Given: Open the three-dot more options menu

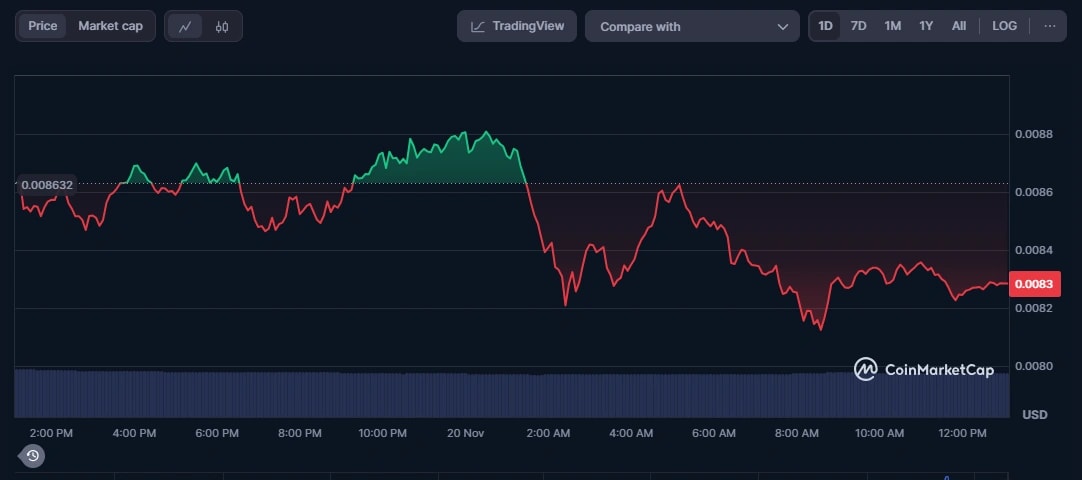Looking at the screenshot, I should pos(1049,26).
